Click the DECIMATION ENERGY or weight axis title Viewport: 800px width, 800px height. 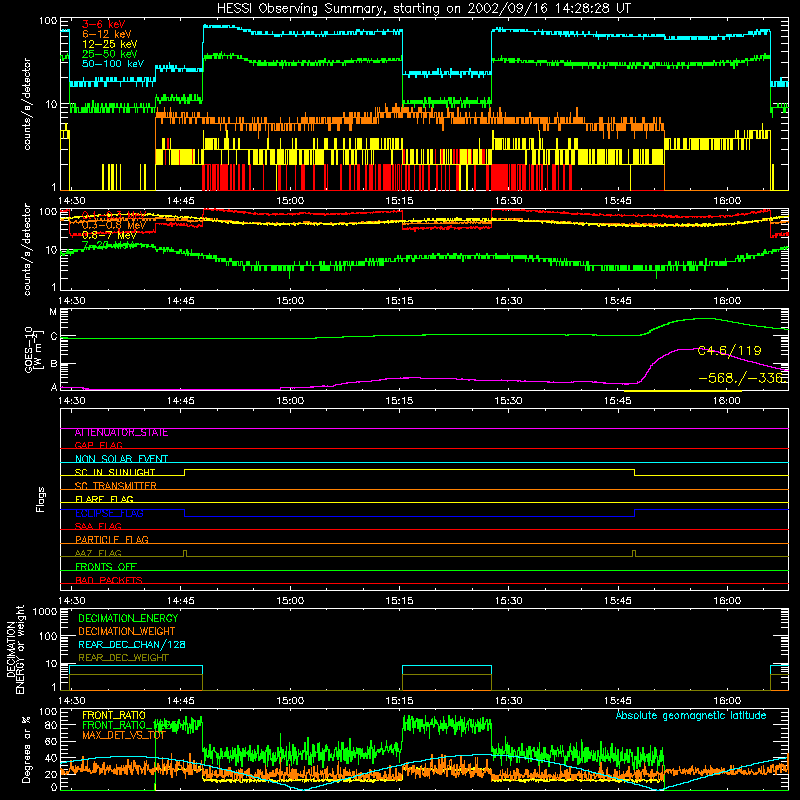pos(15,649)
